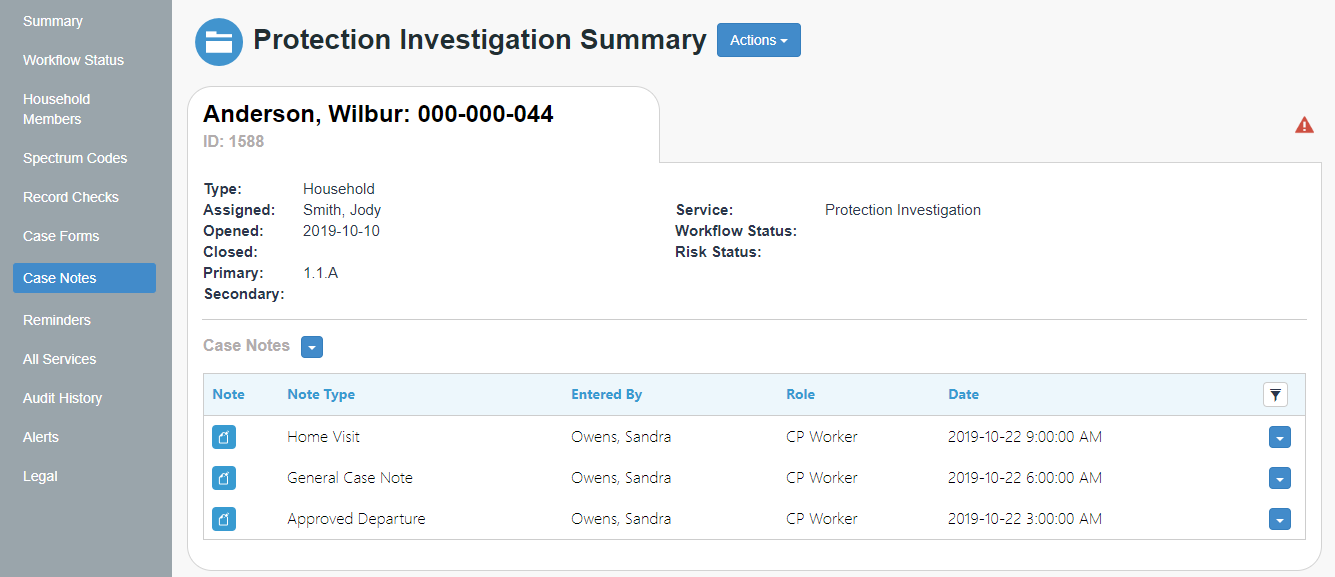Image resolution: width=1335 pixels, height=577 pixels.
Task: Sort by Note Type column header
Action: click(321, 394)
